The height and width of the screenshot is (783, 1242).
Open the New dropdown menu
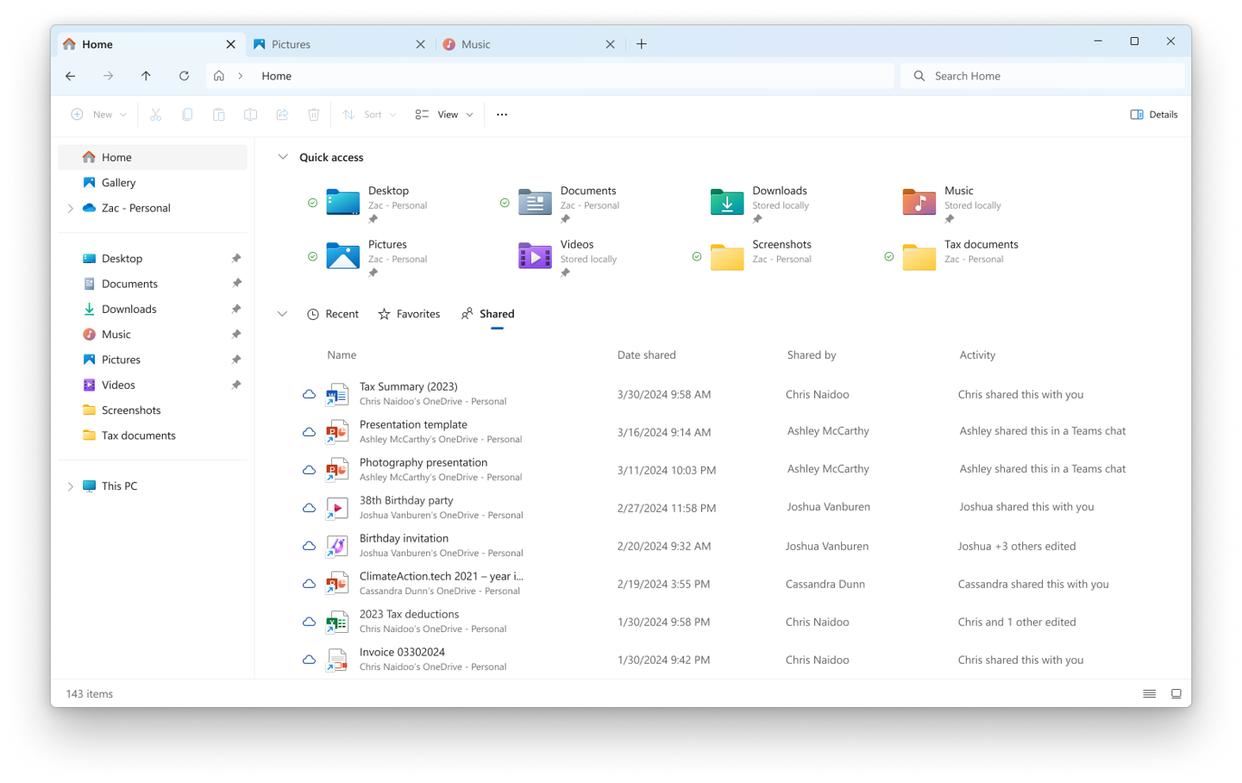point(99,114)
